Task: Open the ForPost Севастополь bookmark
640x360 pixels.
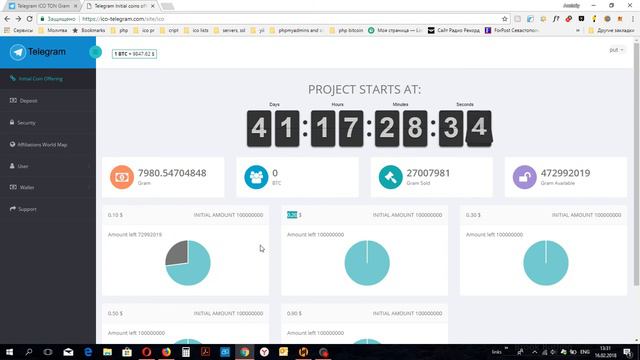Action: [512, 30]
